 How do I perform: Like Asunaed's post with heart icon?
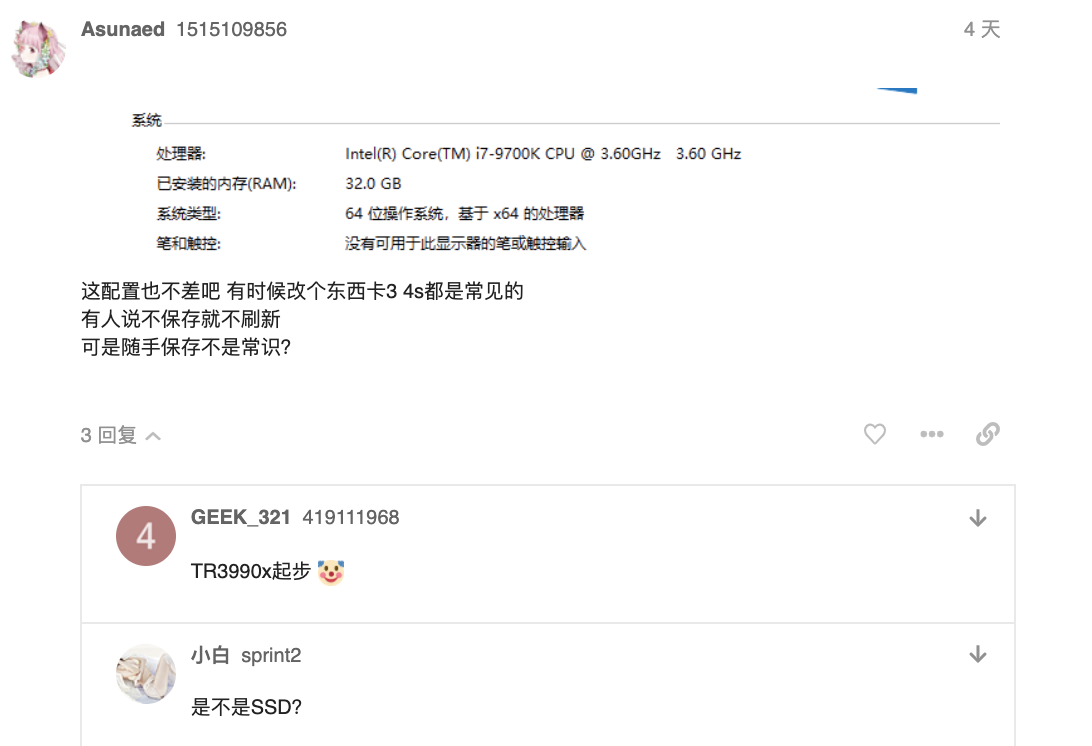(x=875, y=435)
